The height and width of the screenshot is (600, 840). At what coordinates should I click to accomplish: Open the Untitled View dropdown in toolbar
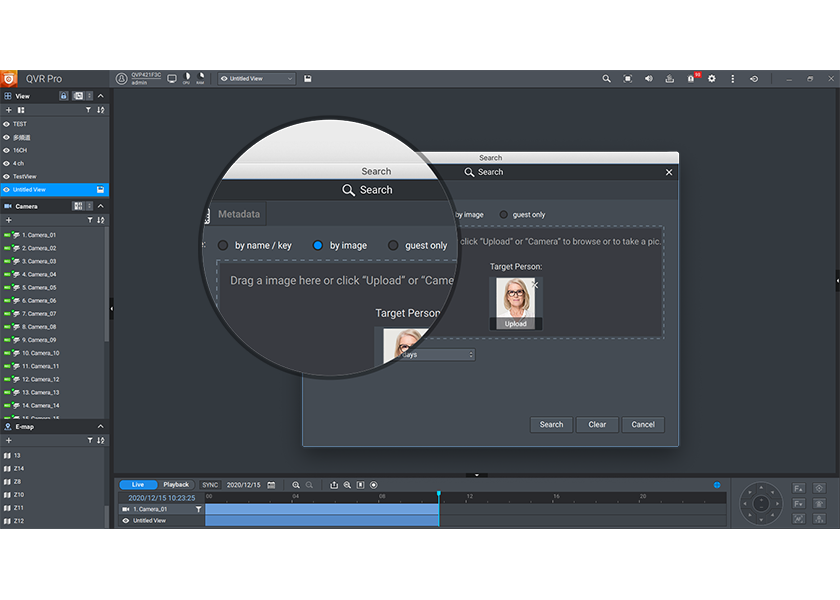[x=257, y=78]
